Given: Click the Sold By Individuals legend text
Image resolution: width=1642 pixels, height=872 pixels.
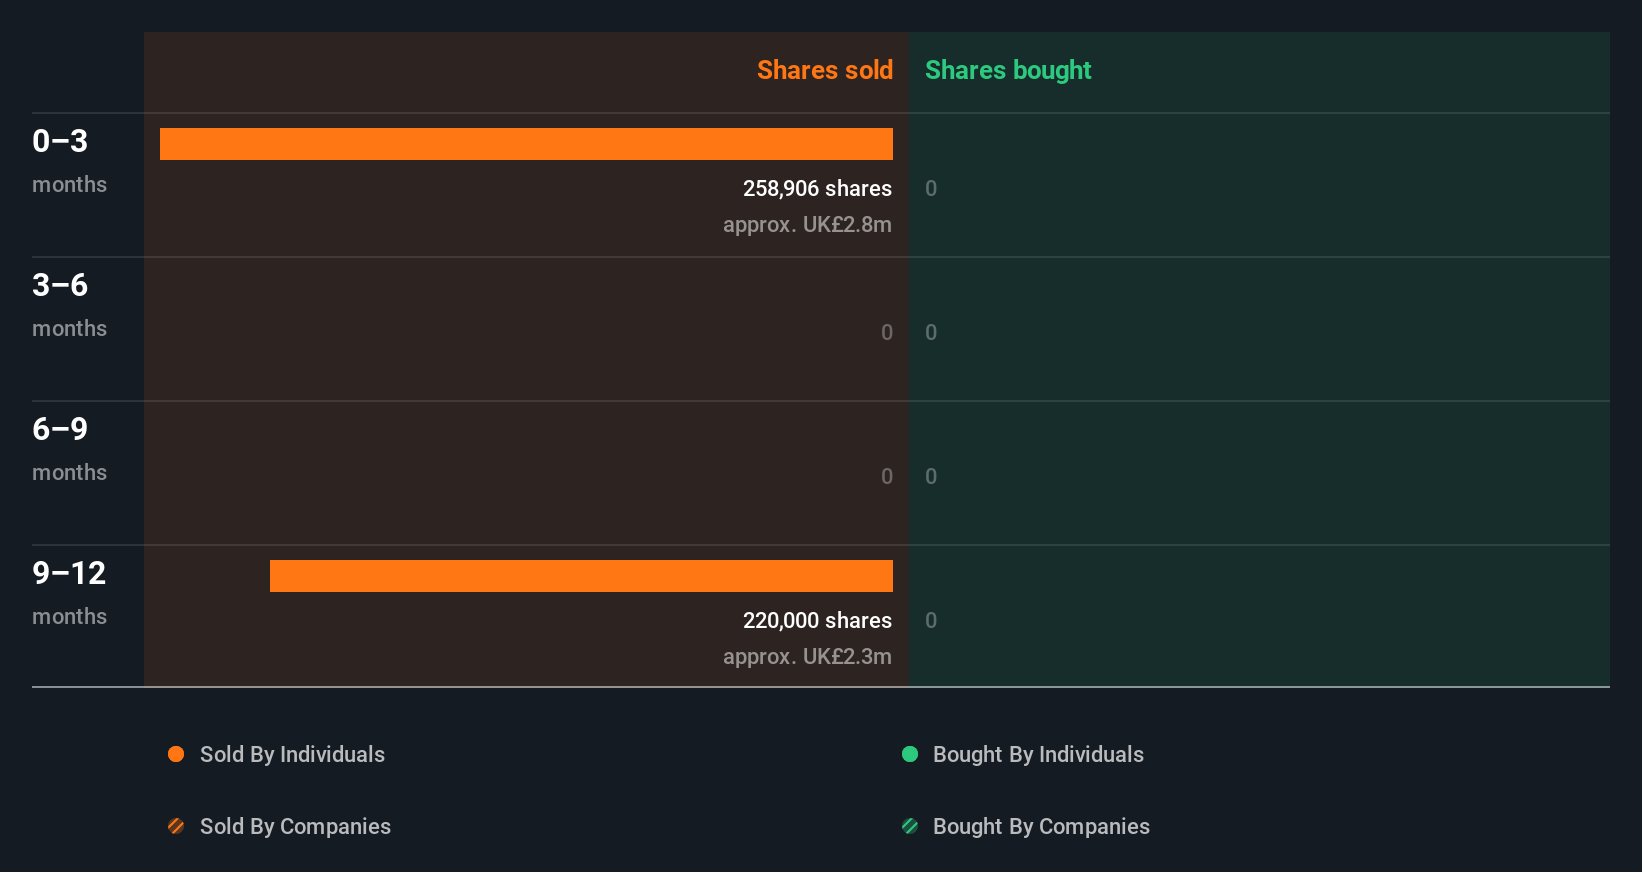Looking at the screenshot, I should click(x=292, y=754).
